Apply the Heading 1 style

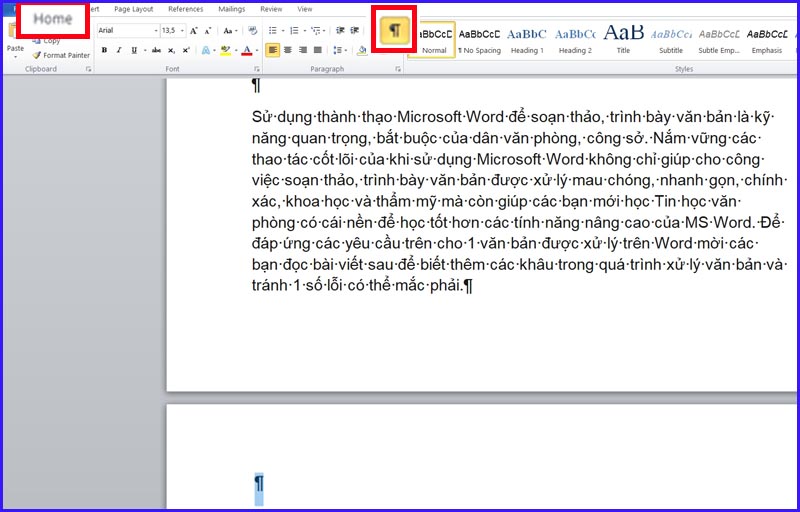tap(527, 40)
